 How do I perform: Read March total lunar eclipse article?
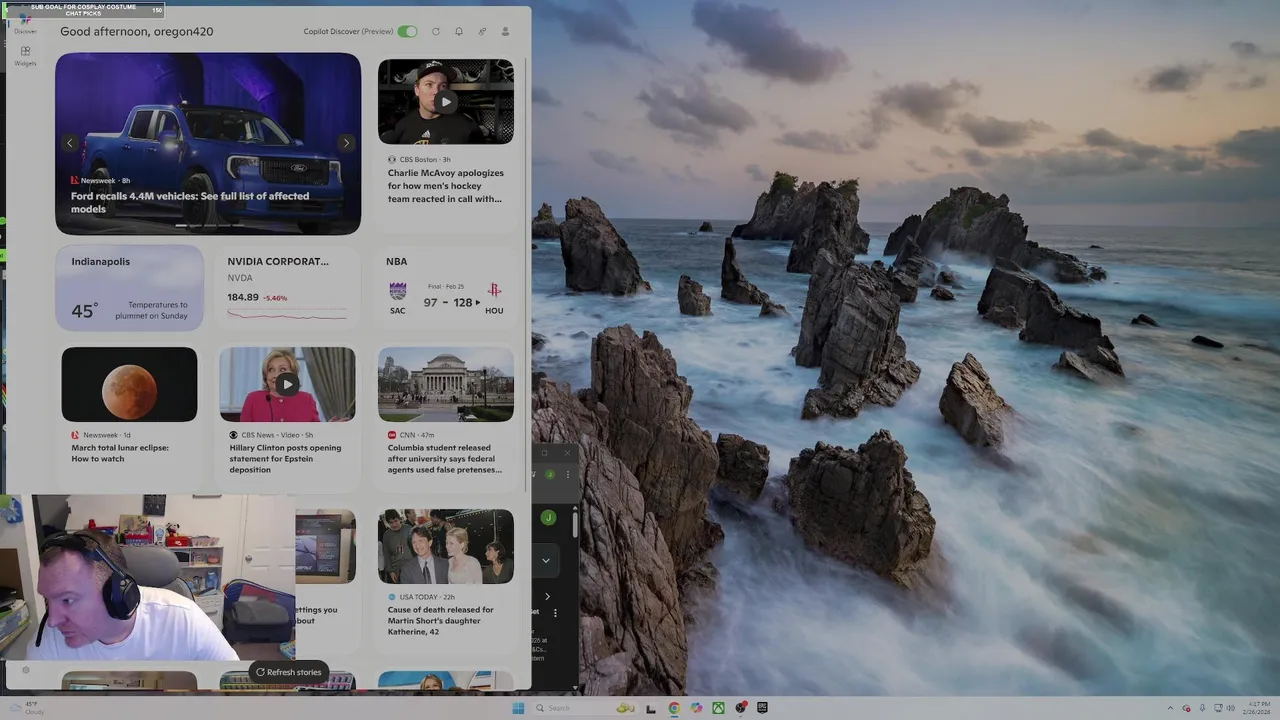(120, 453)
